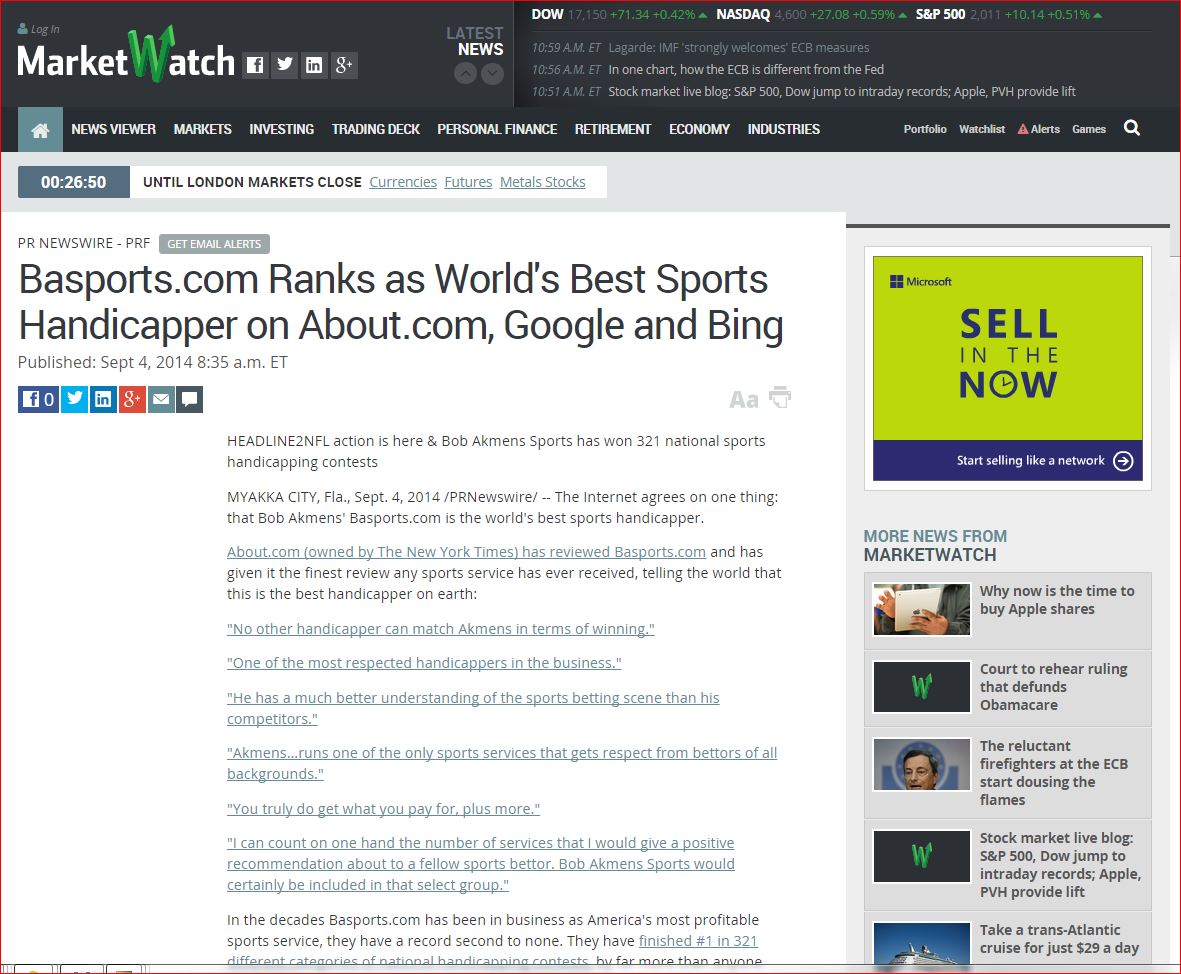Click 'Start selling like a network' arrow
The width and height of the screenshot is (1181, 974).
[1123, 461]
